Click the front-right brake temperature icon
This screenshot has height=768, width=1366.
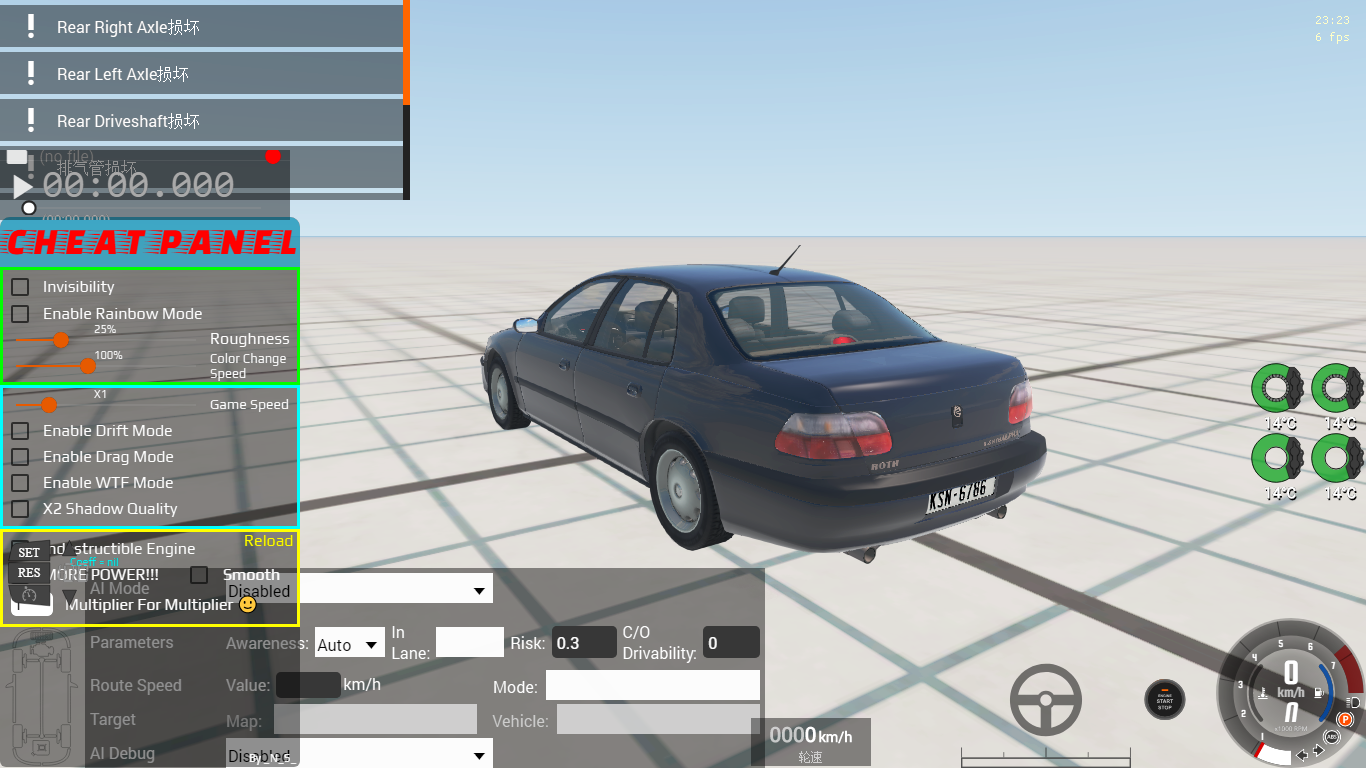(1337, 388)
